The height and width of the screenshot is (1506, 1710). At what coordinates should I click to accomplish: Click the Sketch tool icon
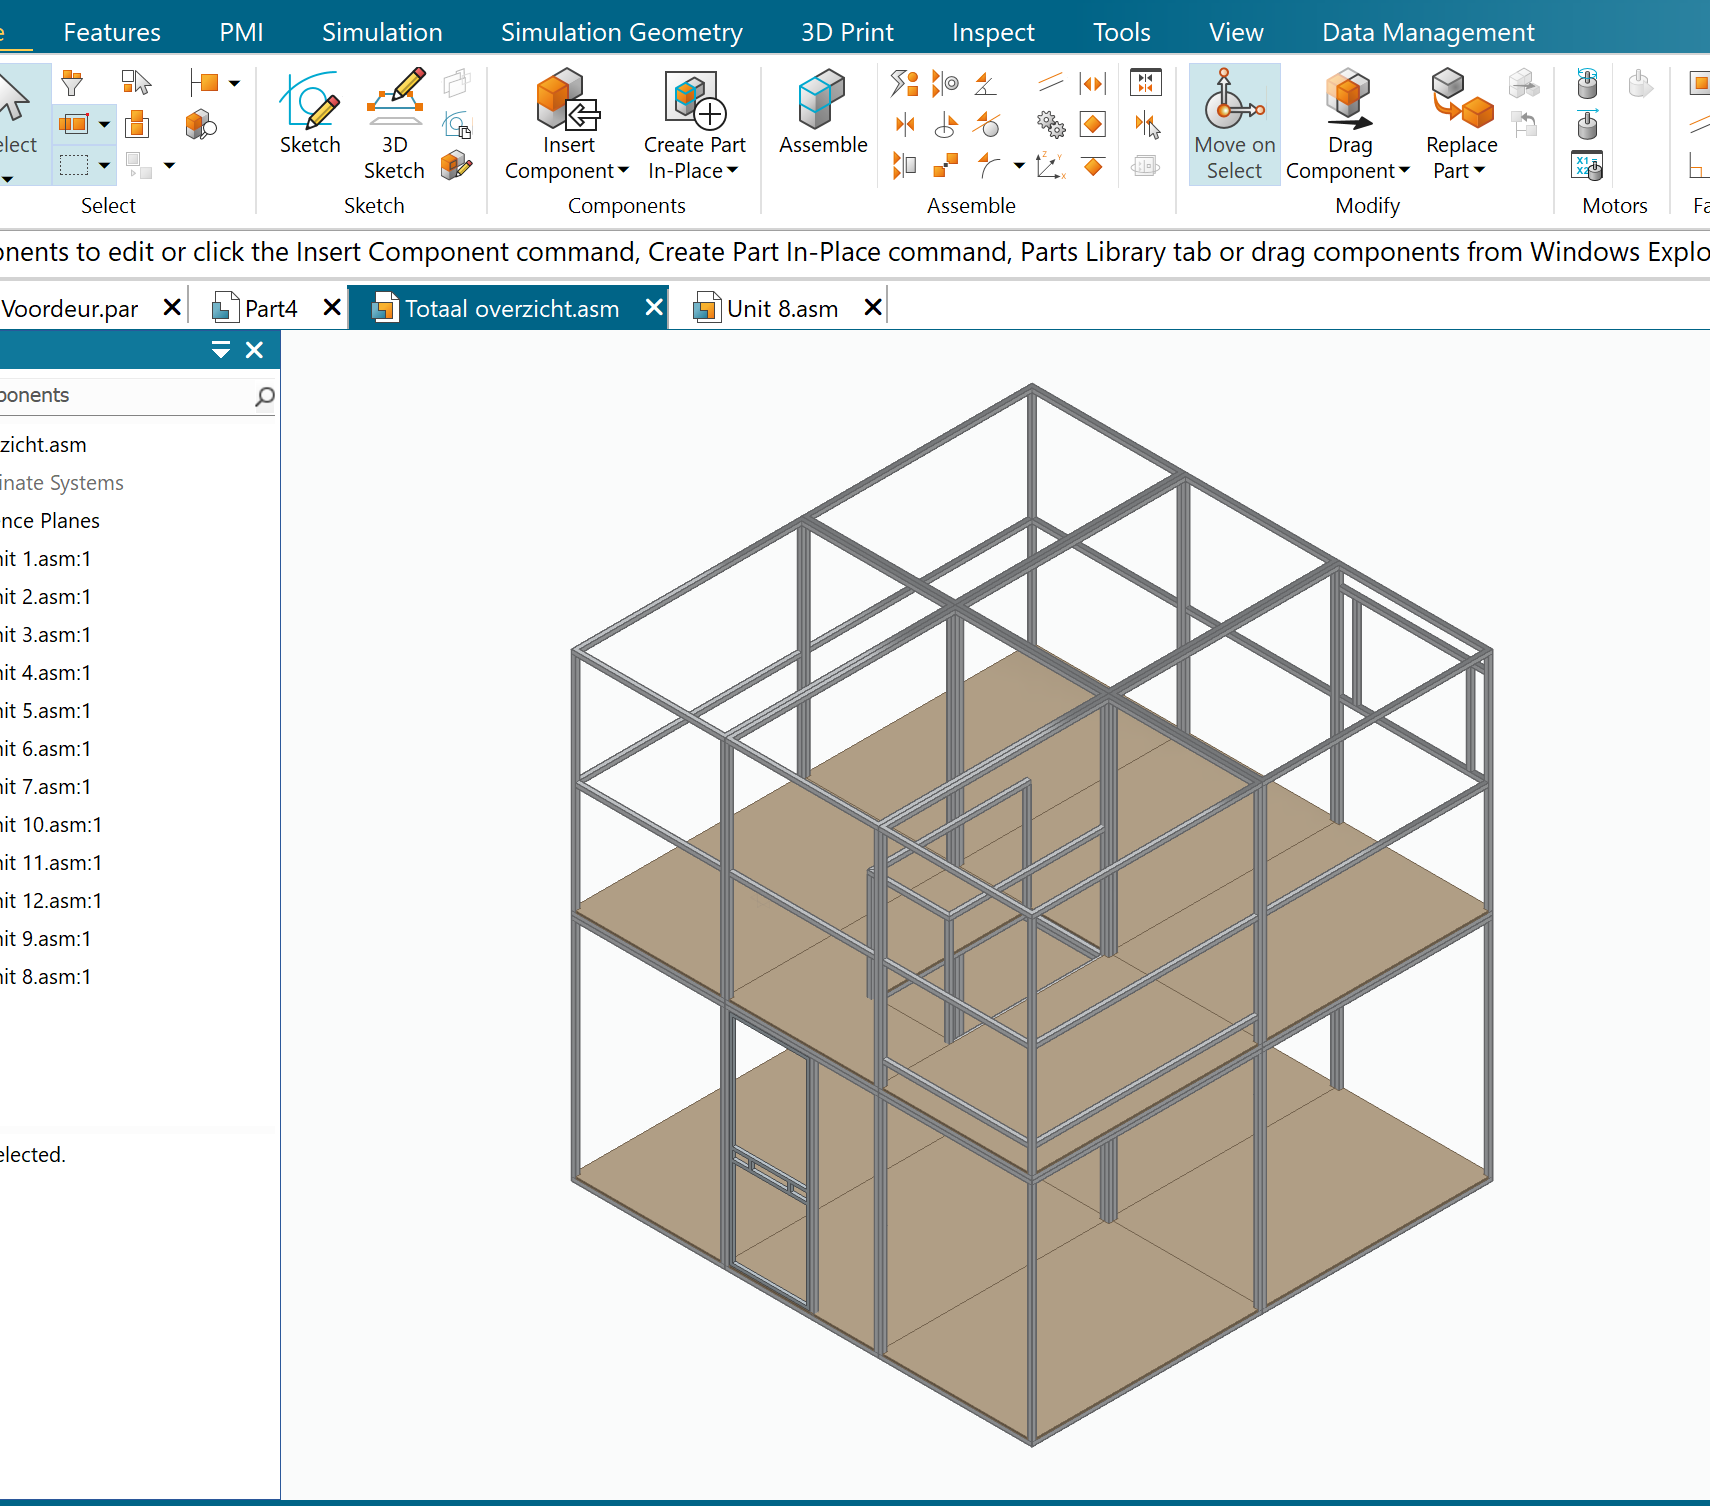(310, 102)
